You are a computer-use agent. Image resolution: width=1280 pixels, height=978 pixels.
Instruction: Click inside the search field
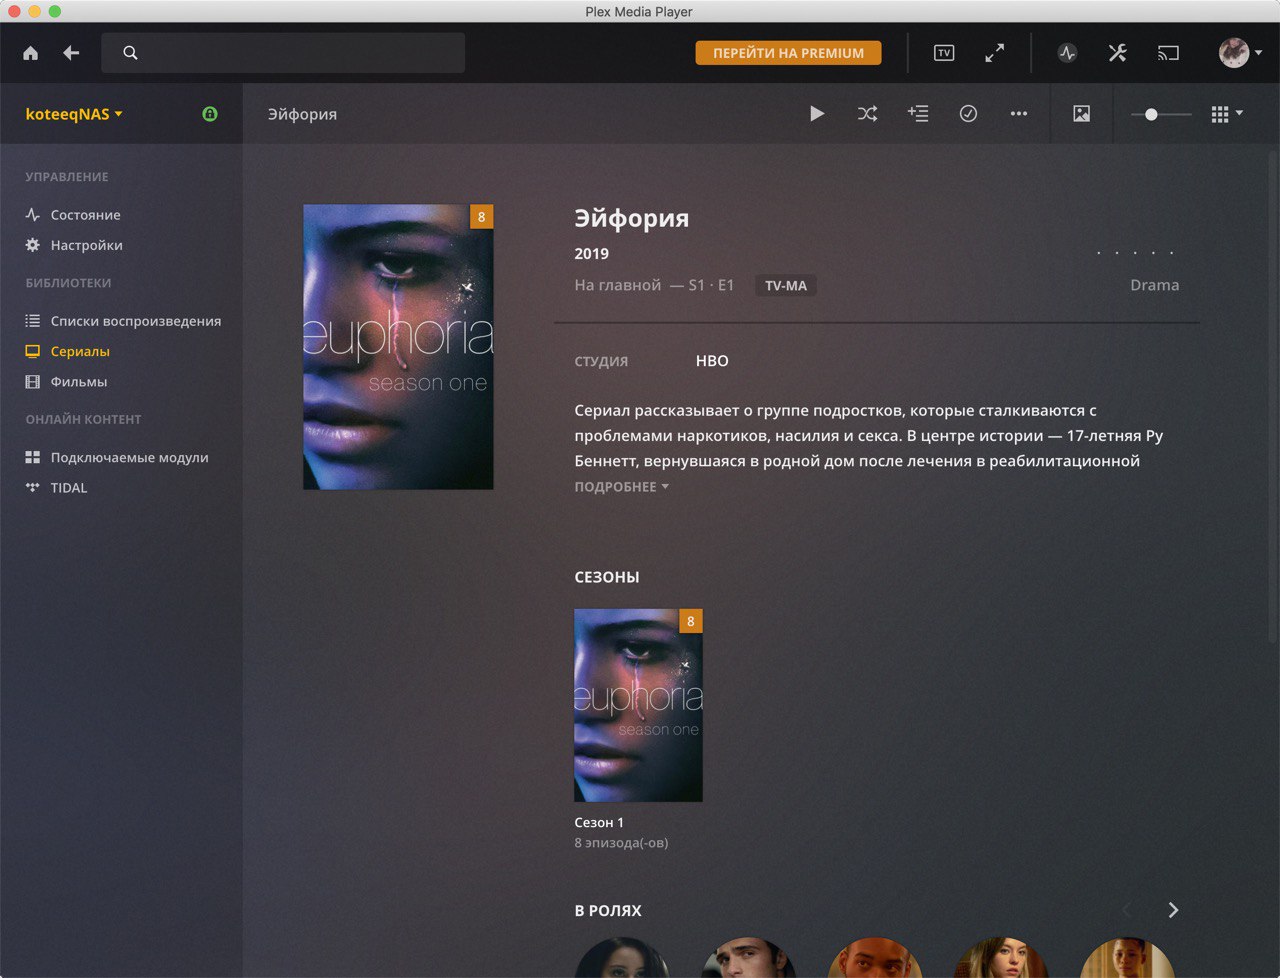[x=283, y=53]
